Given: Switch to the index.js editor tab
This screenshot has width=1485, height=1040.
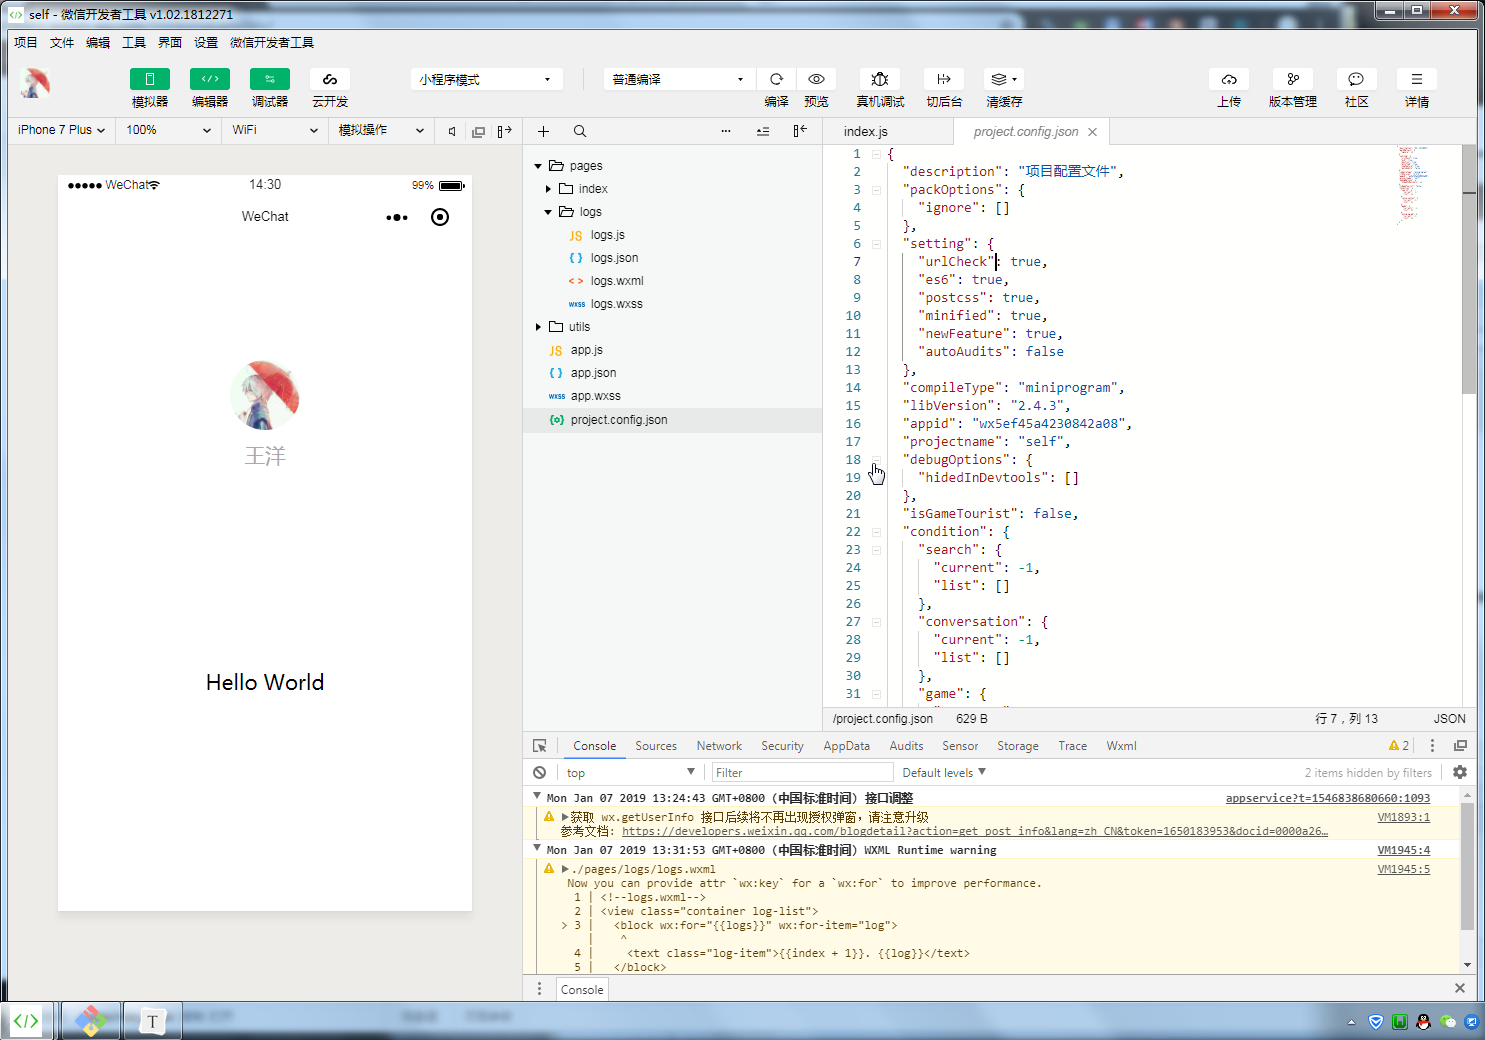Looking at the screenshot, I should coord(866,131).
